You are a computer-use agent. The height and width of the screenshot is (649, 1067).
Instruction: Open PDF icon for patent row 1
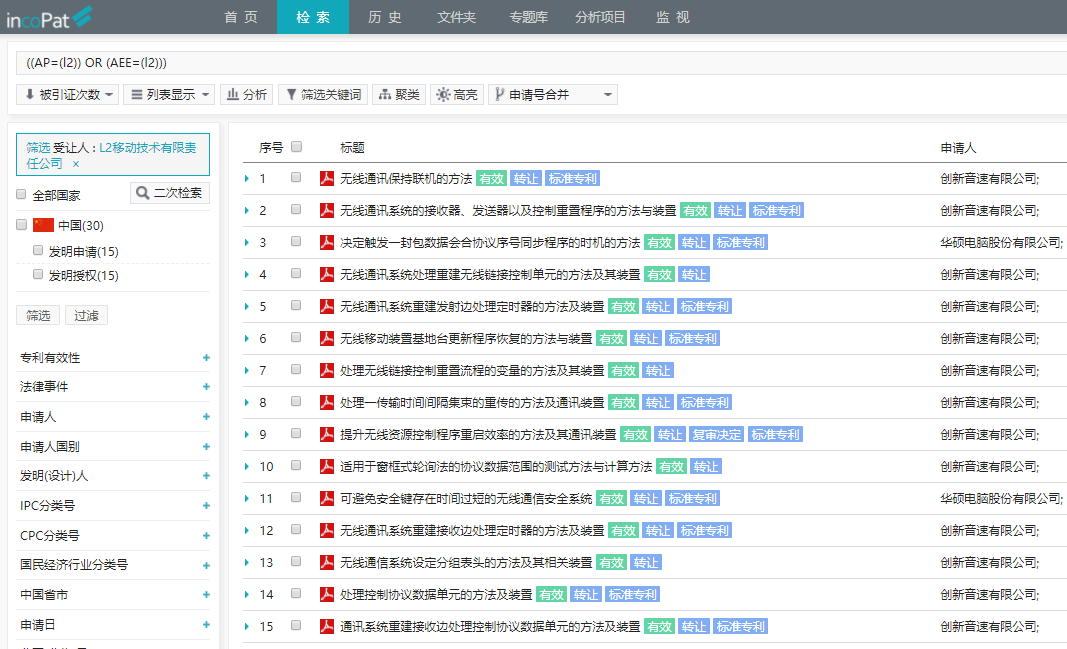point(326,178)
